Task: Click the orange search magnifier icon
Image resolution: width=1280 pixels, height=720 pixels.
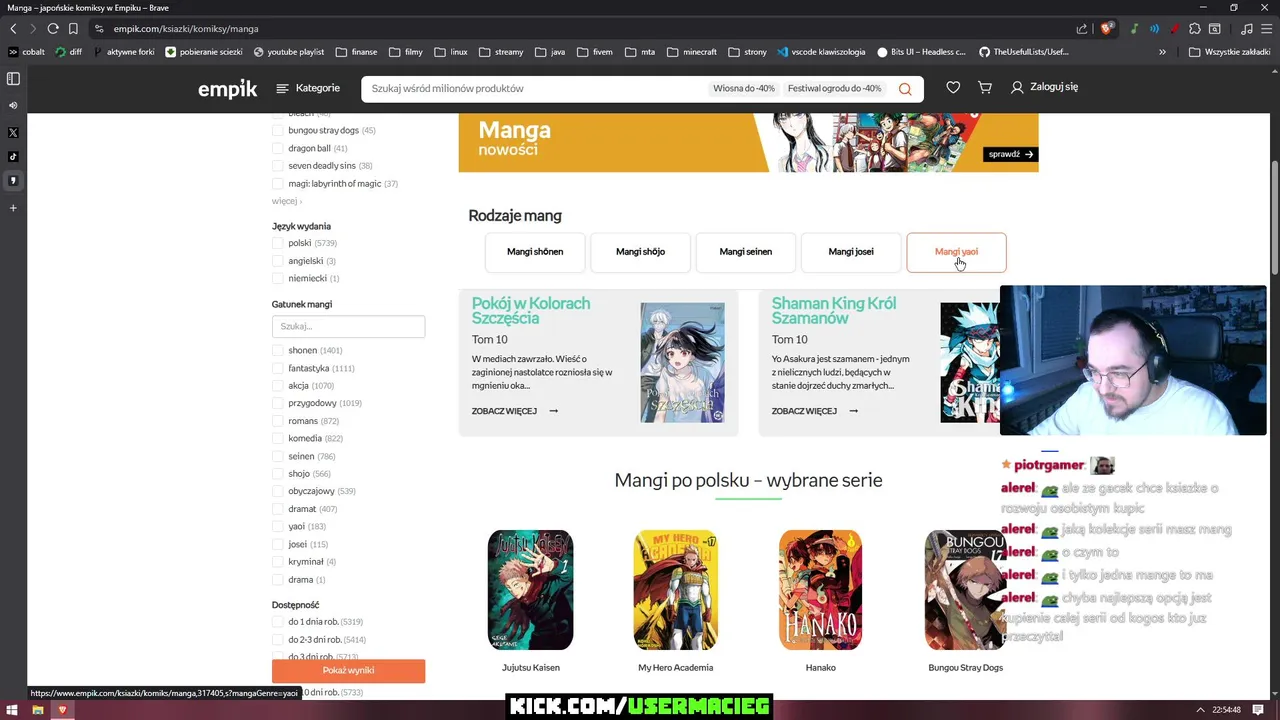Action: pyautogui.click(x=905, y=89)
